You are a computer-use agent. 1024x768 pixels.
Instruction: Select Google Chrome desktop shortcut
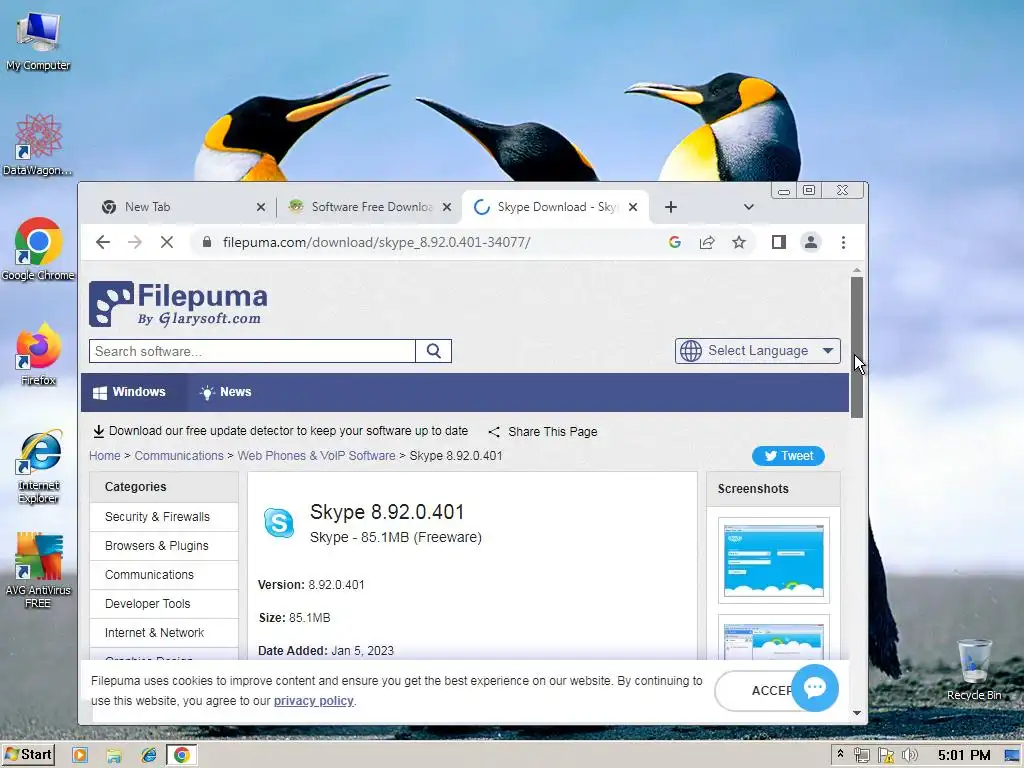tap(38, 249)
